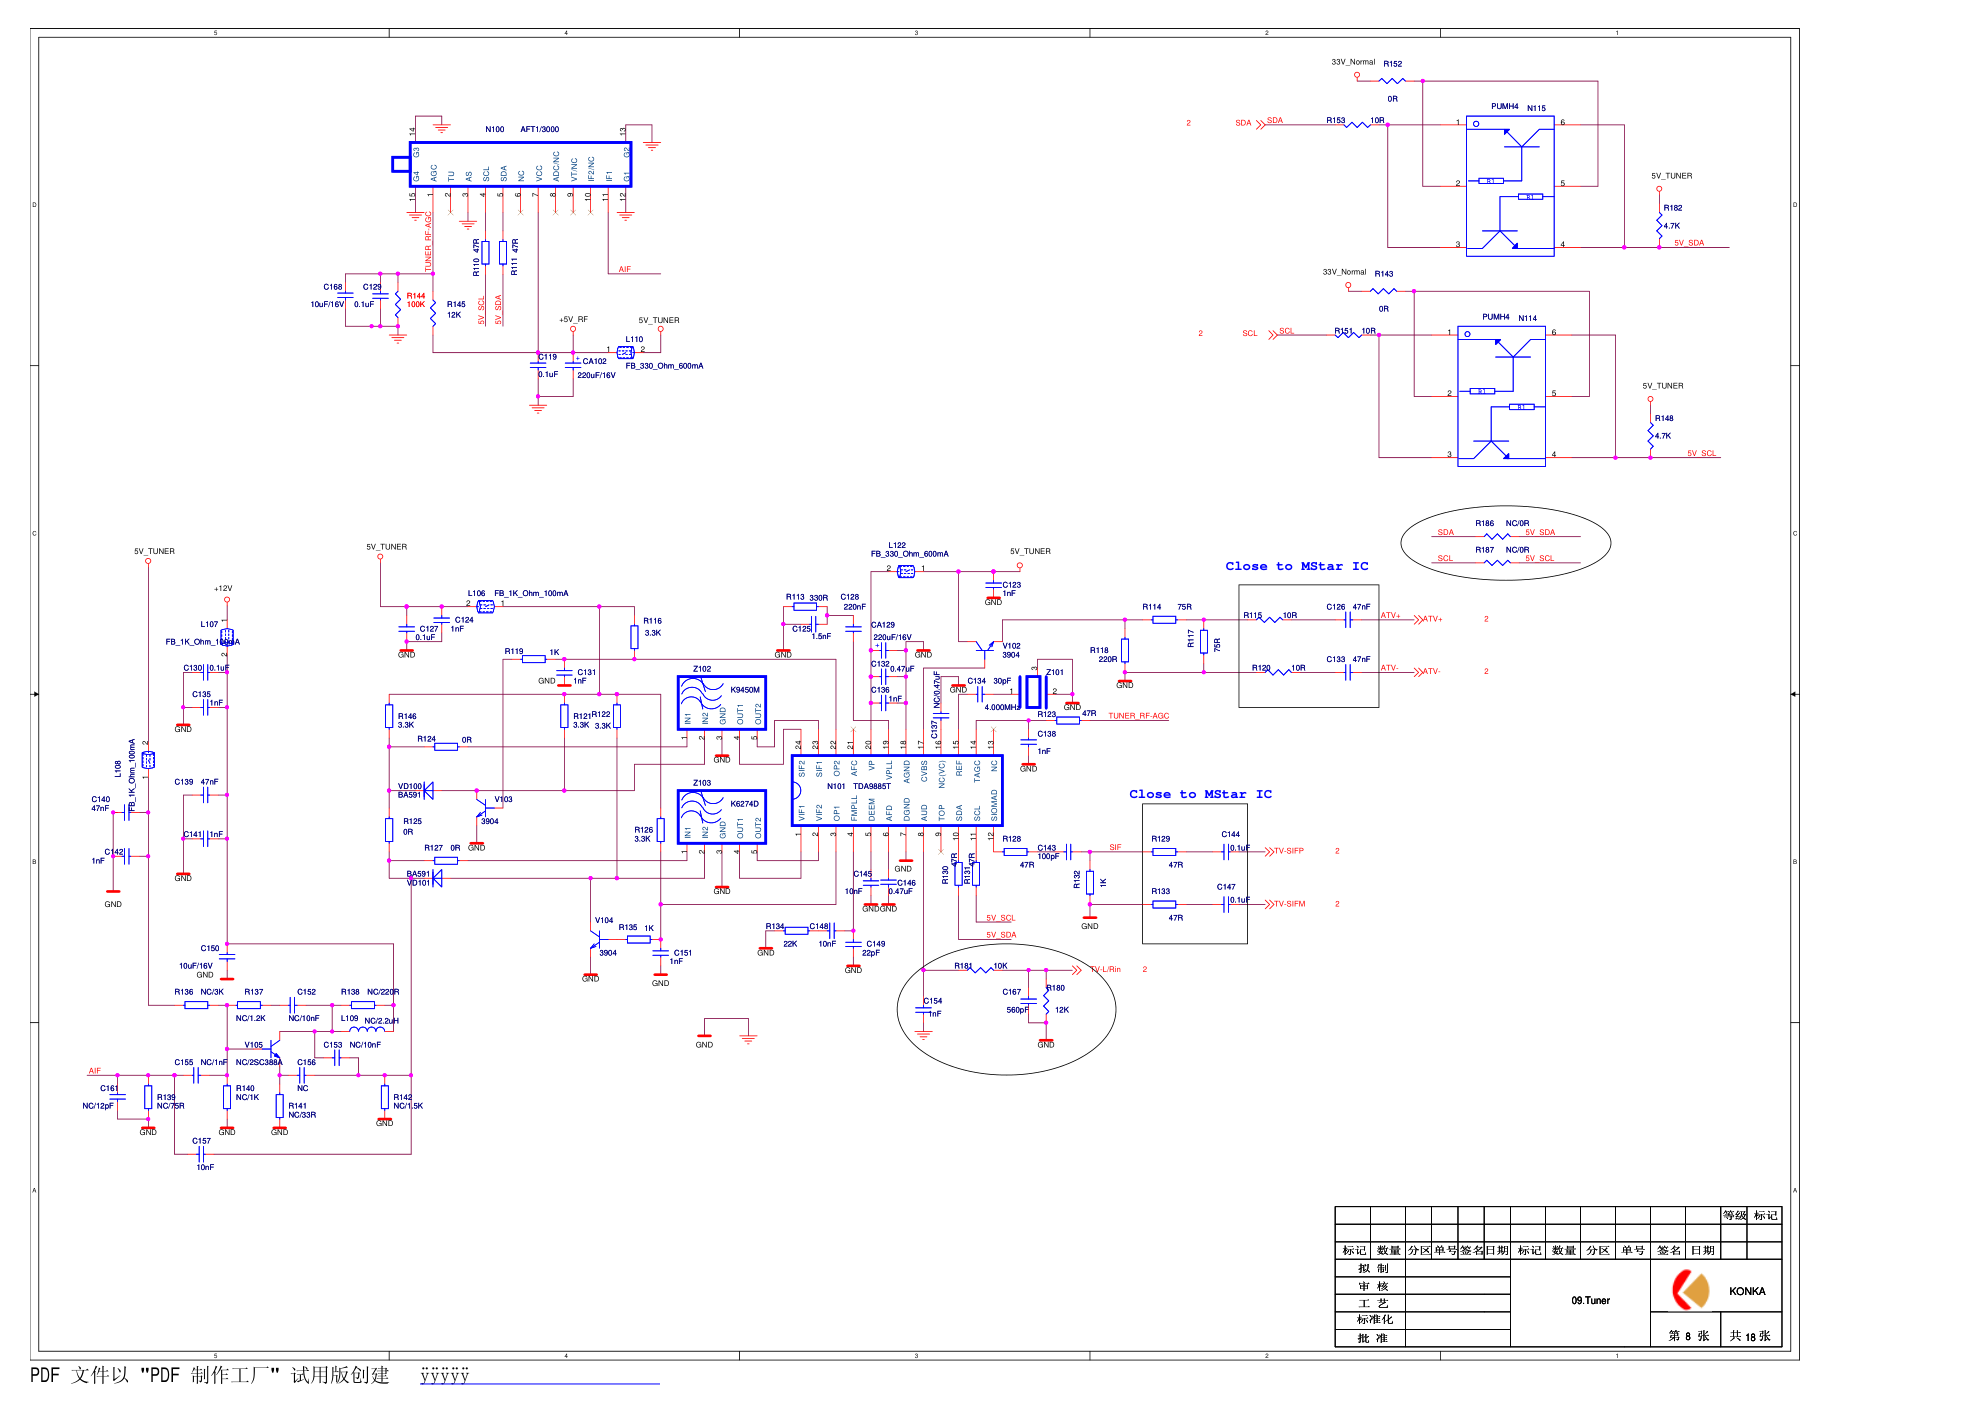Click the FB_330_Ohm_600mA label under L110
This screenshot has width=1984, height=1402.
pyautogui.click(x=664, y=366)
